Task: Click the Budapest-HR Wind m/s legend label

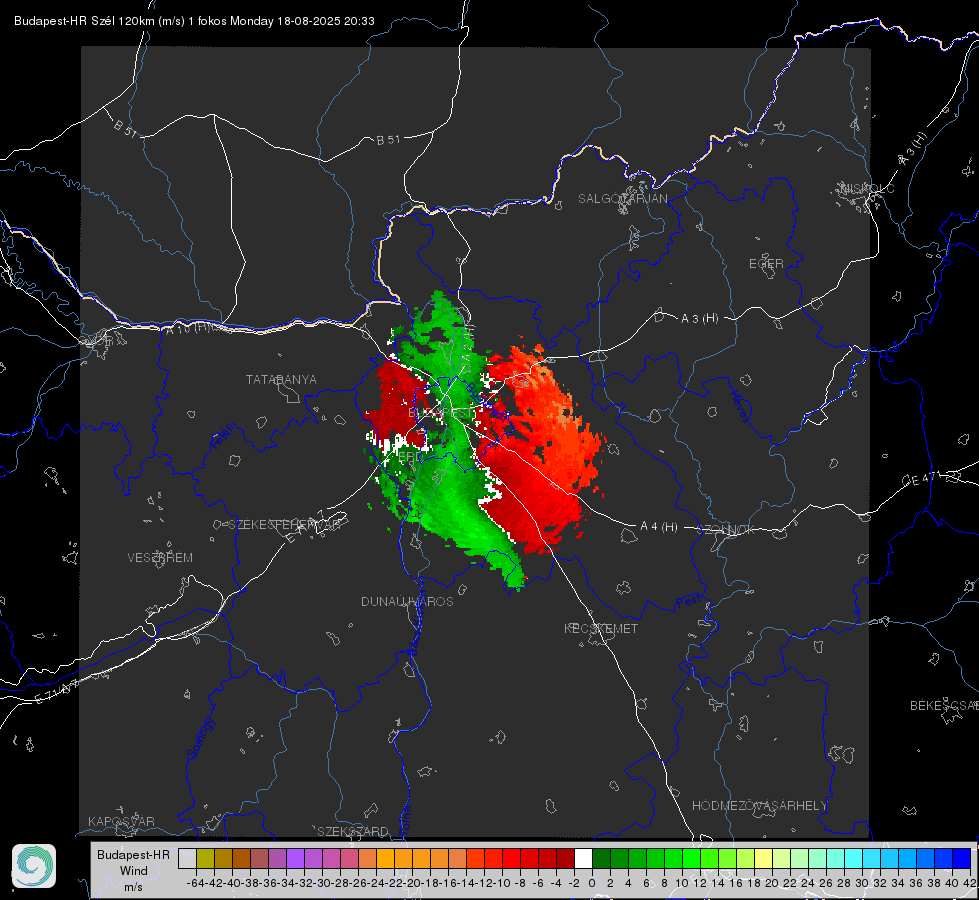Action: (x=133, y=871)
